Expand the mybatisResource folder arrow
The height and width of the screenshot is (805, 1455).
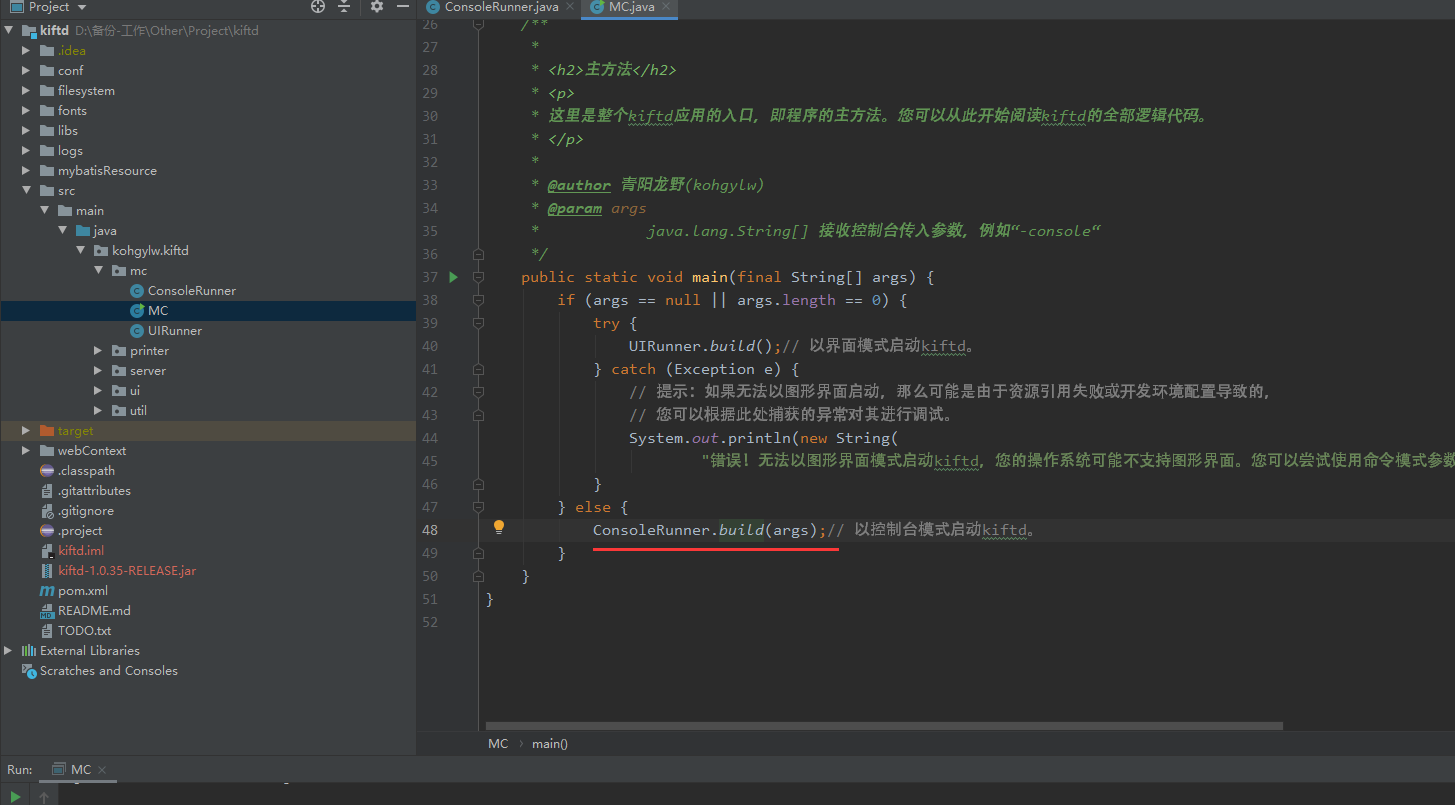tap(27, 170)
